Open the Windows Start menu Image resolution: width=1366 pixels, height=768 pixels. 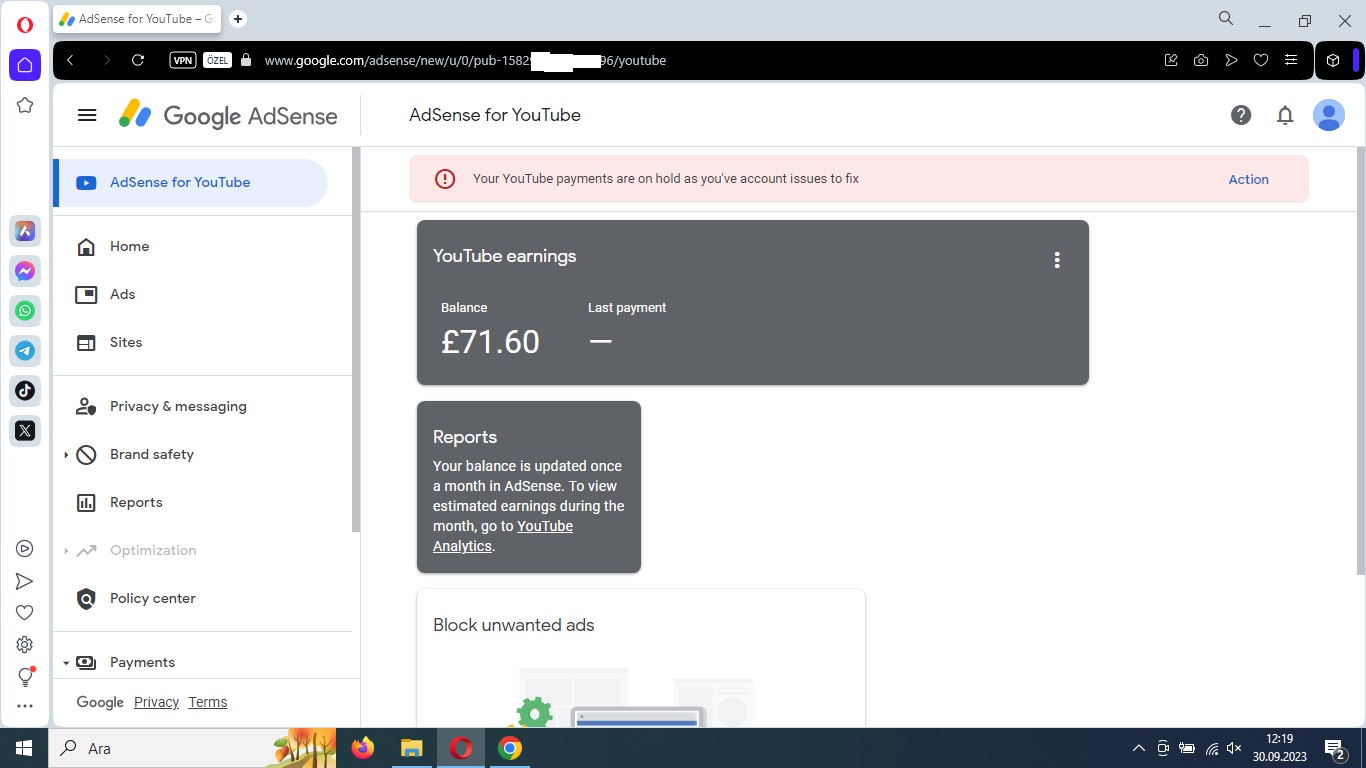24,748
